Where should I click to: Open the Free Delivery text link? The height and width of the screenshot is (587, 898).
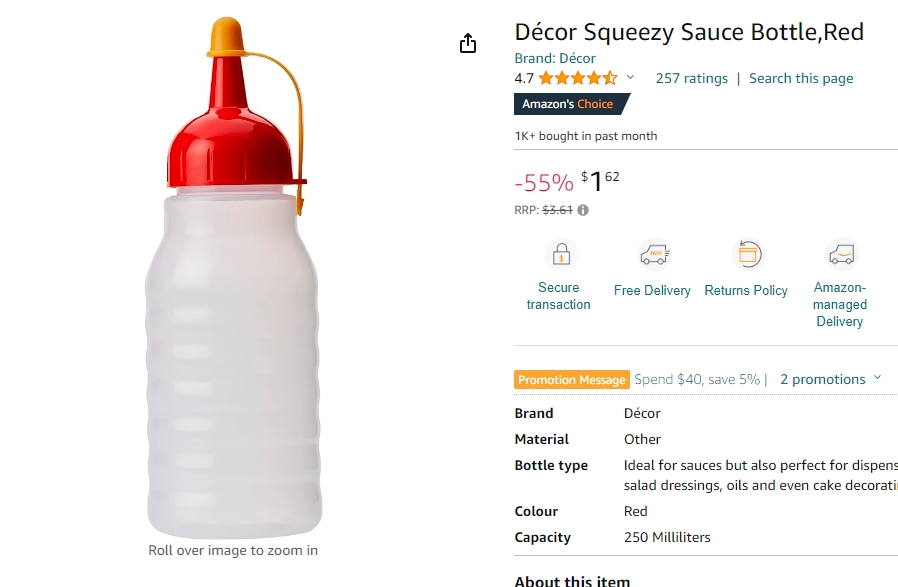coord(652,290)
